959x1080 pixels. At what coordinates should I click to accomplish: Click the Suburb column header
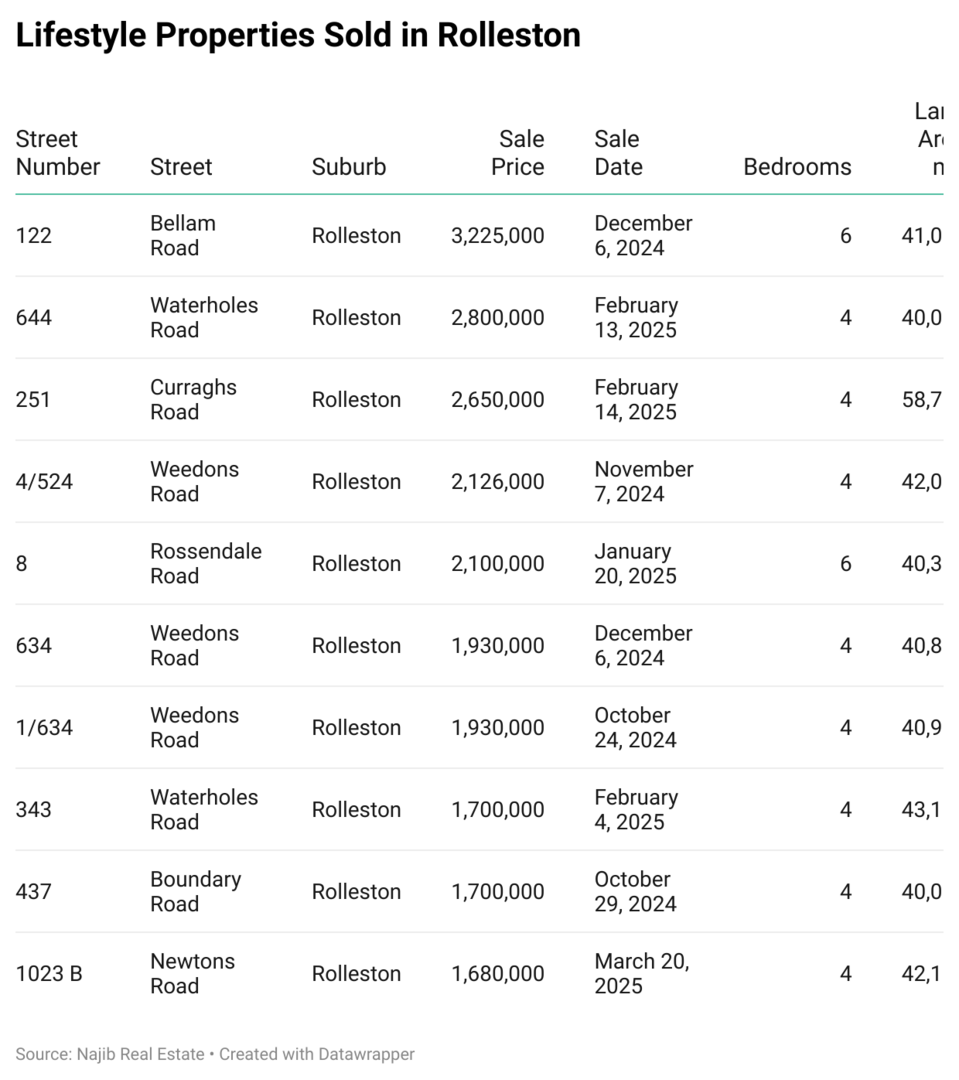pyautogui.click(x=348, y=167)
